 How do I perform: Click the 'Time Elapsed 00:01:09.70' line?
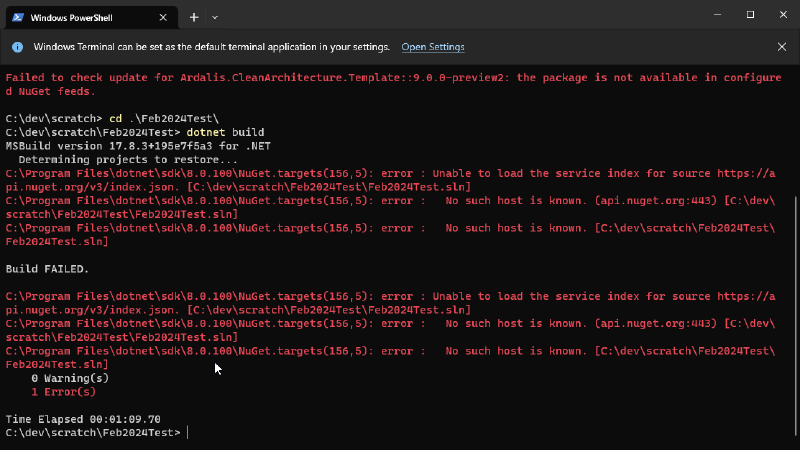click(x=83, y=419)
